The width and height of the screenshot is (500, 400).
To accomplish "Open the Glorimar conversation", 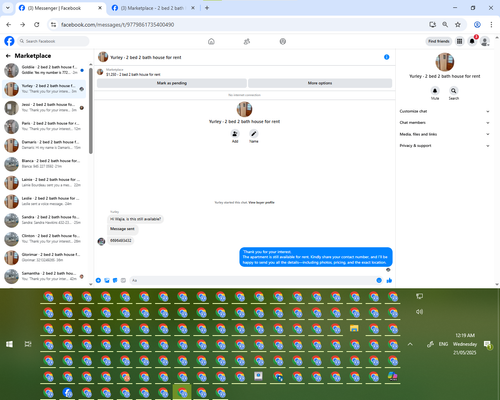I will coord(44,257).
